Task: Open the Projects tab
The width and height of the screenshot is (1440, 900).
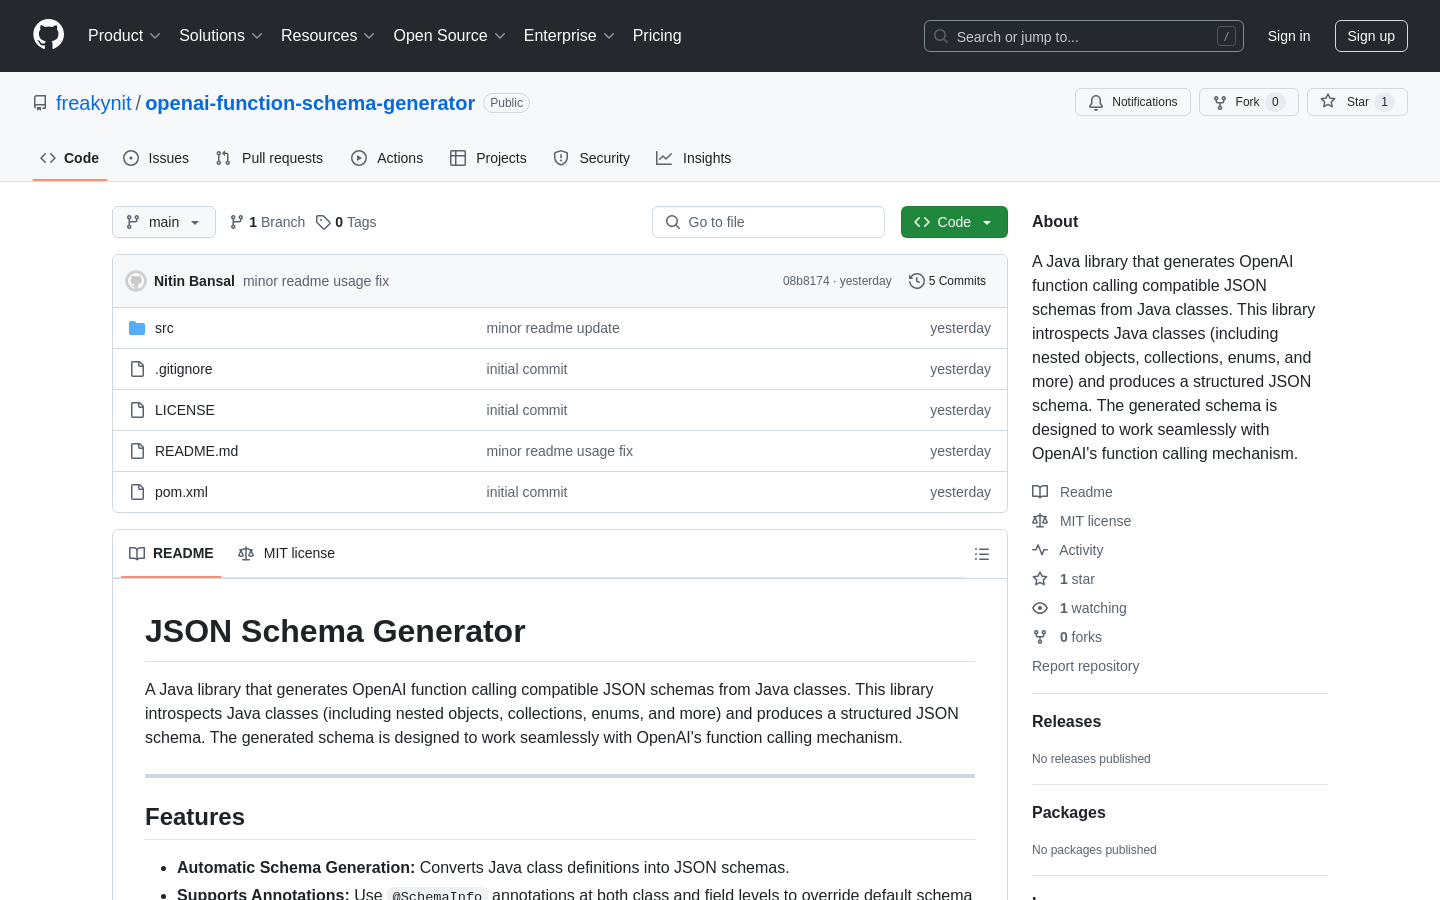Action: 488,158
